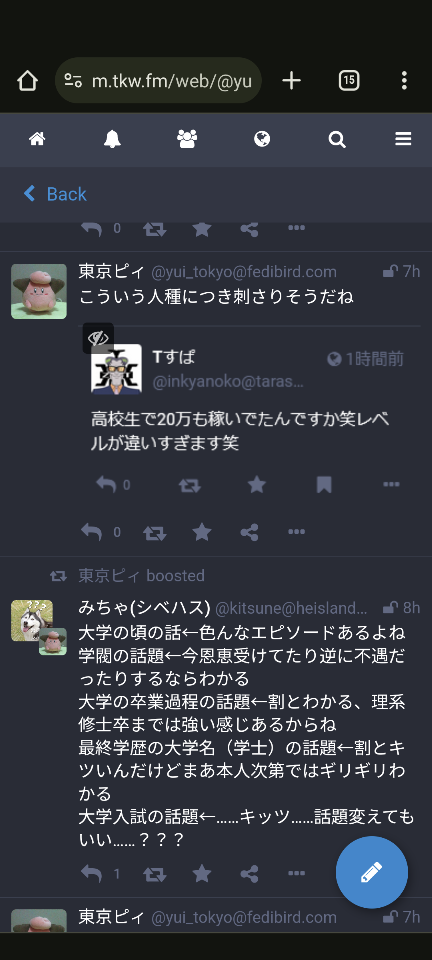Open more options on the quoted Tすぱ post
Image resolution: width=432 pixels, height=960 pixels.
pos(391,485)
